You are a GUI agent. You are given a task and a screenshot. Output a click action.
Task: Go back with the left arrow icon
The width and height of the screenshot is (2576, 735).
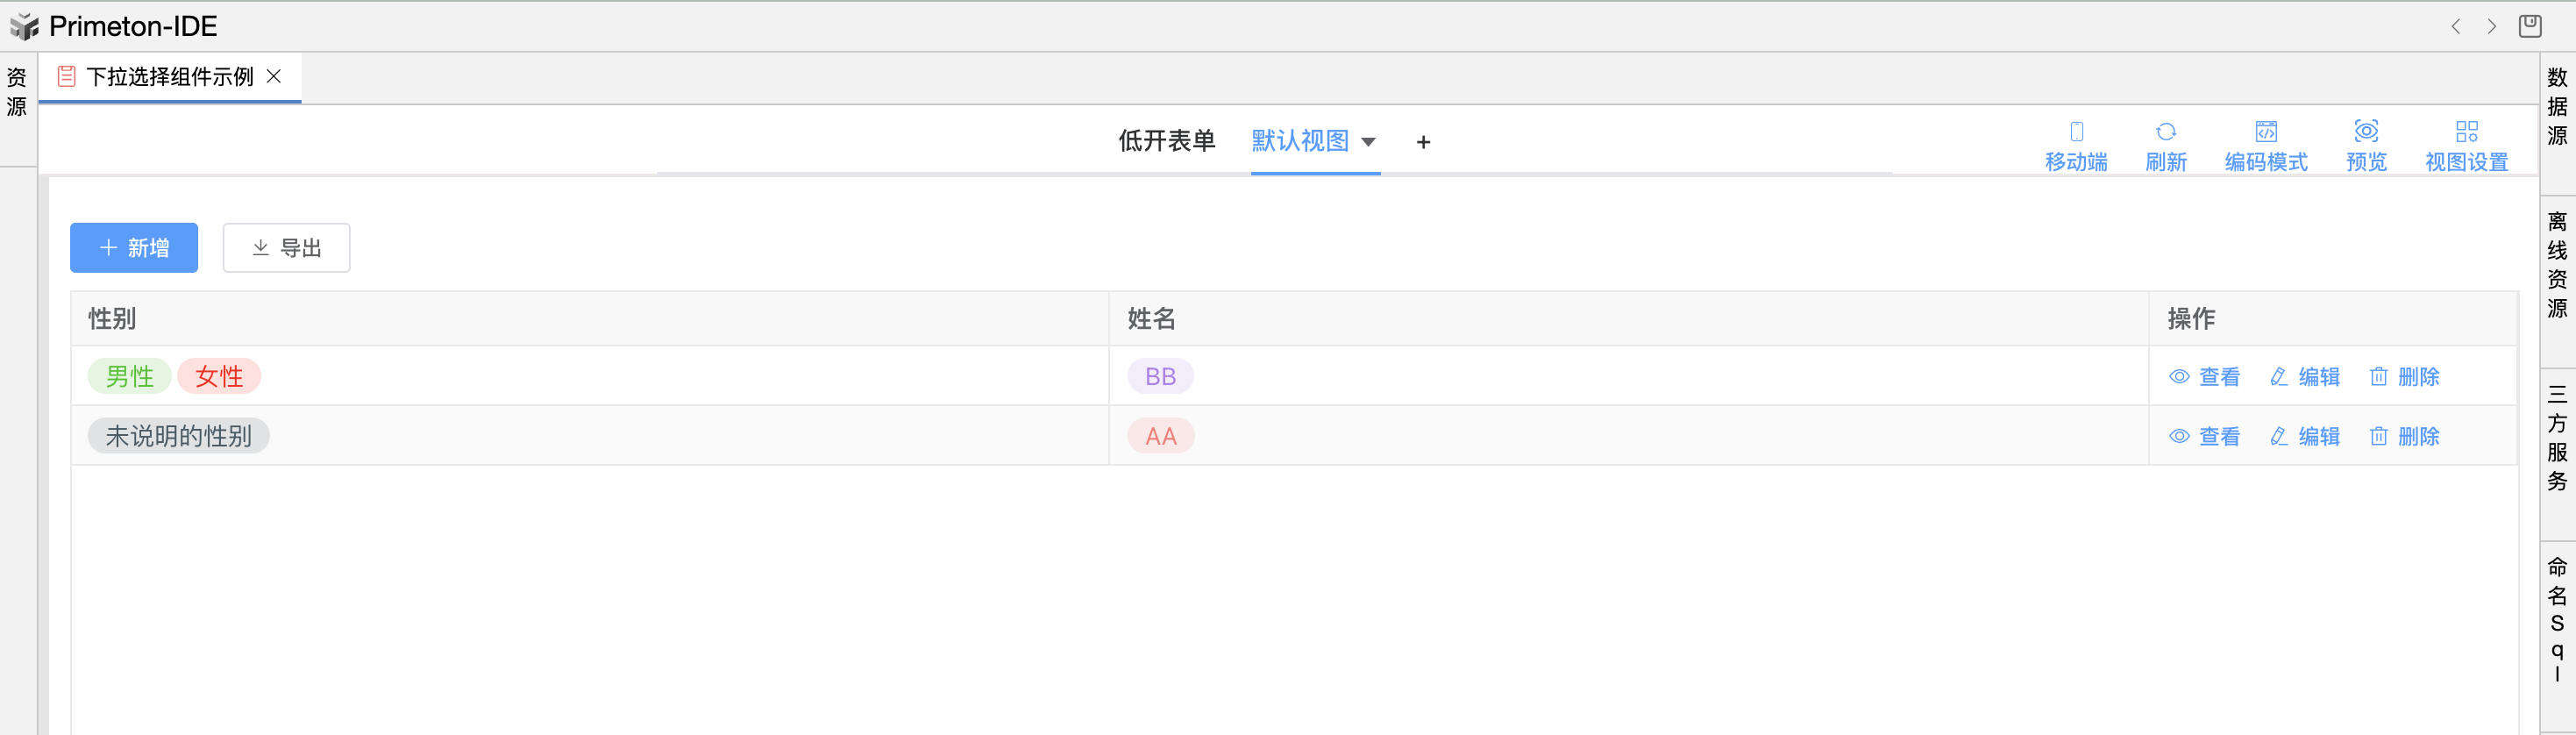coord(2455,27)
